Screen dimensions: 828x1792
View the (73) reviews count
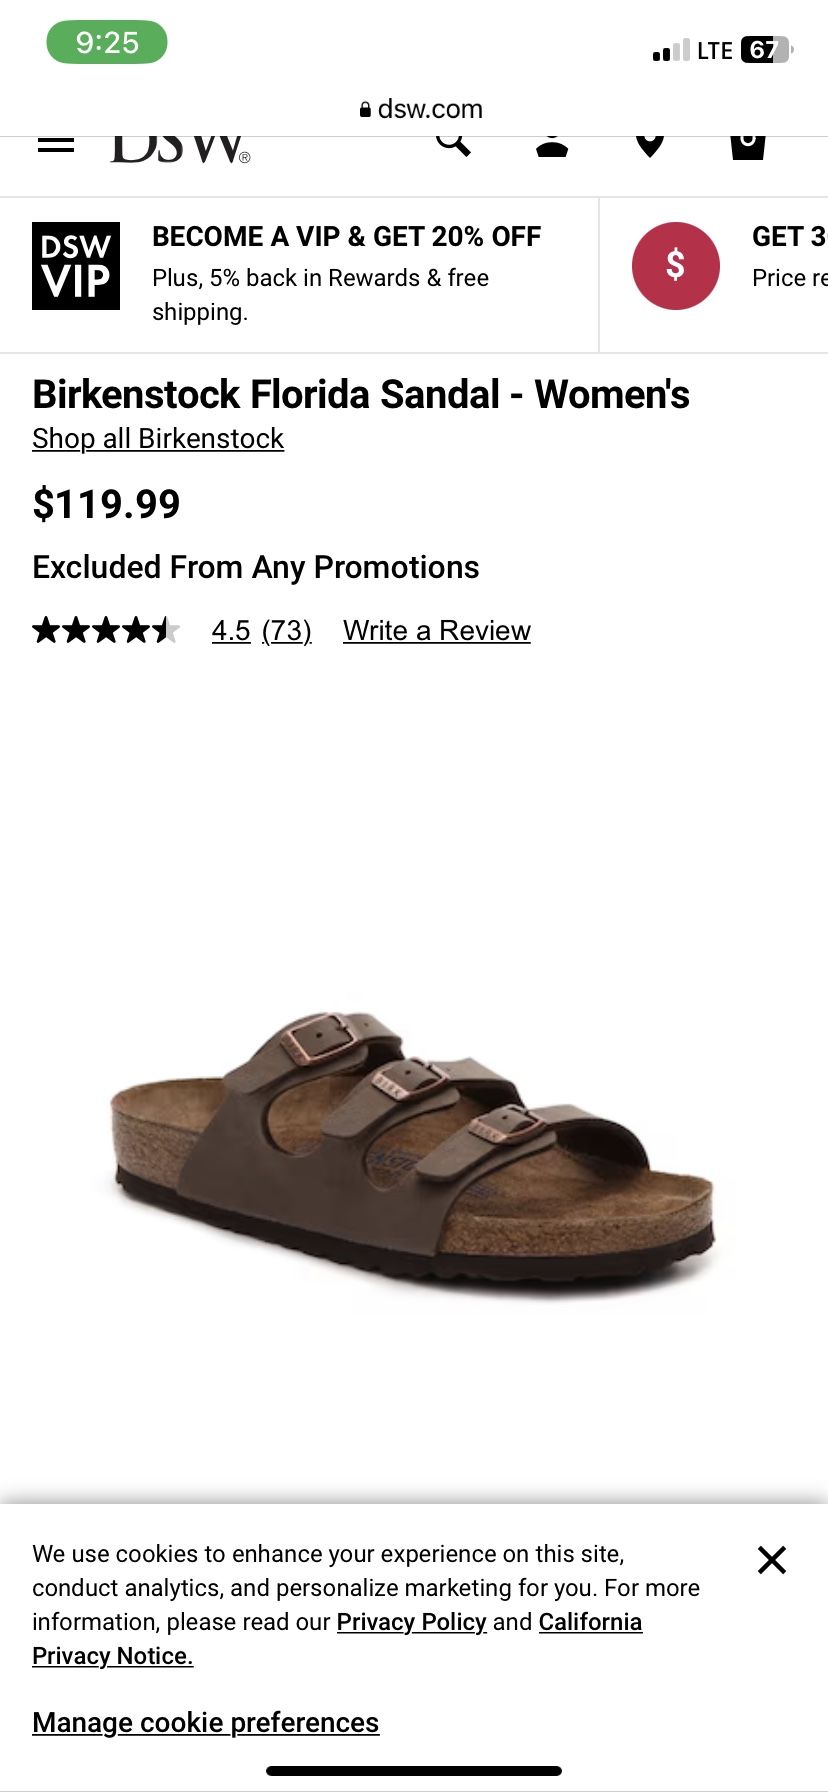[x=287, y=631]
